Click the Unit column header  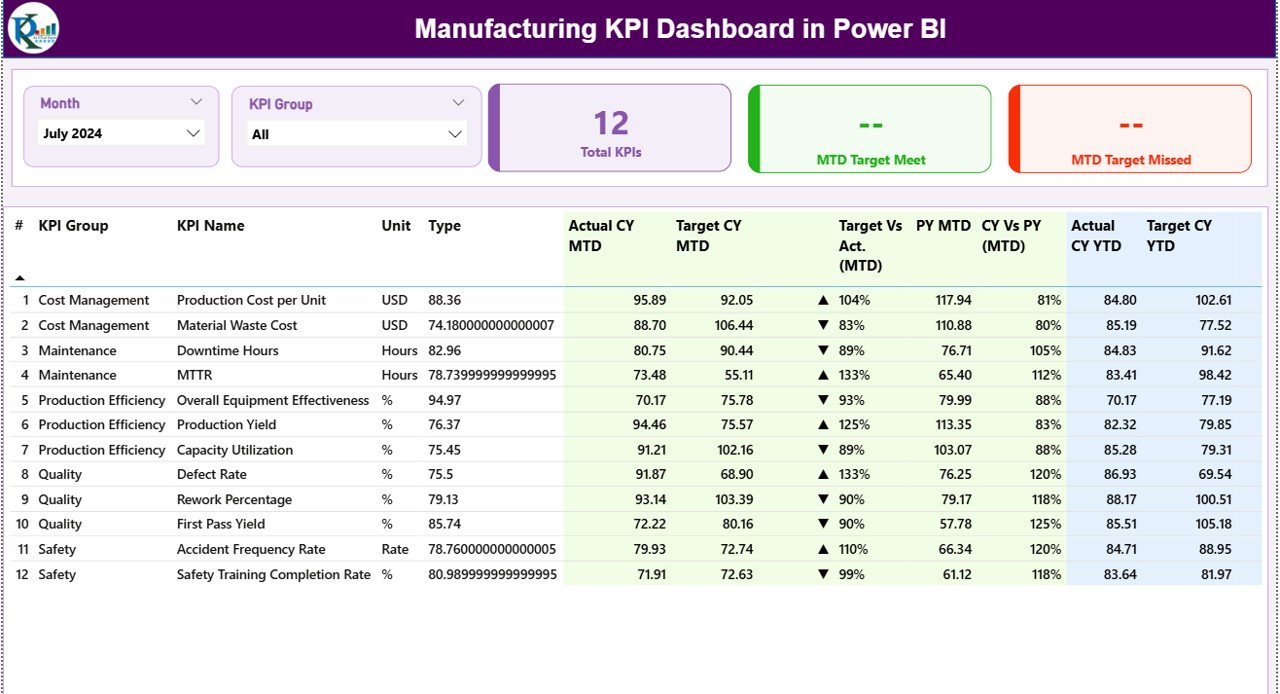coord(396,226)
